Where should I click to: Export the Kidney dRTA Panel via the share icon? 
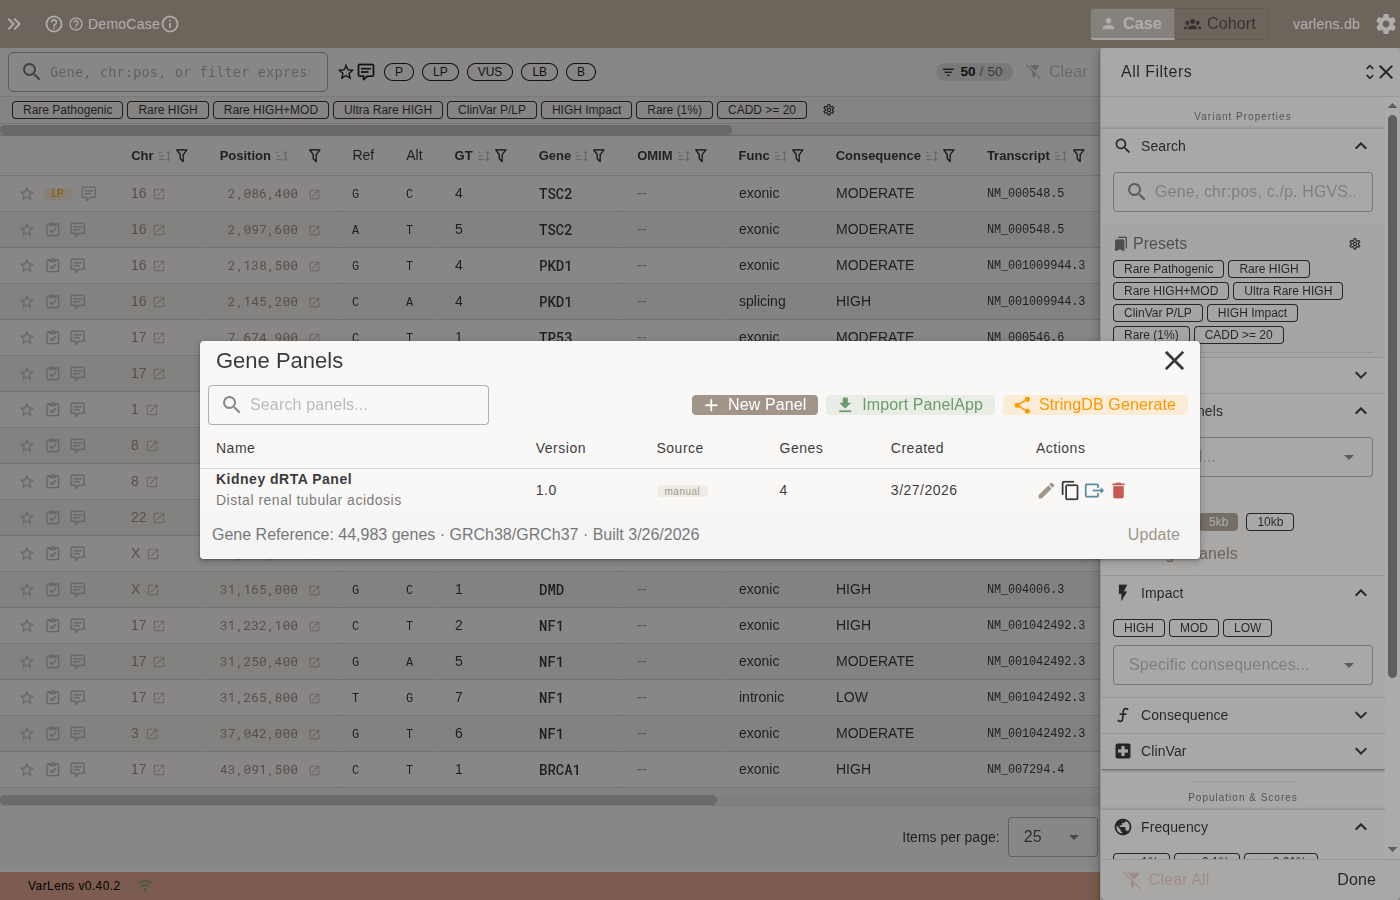click(x=1094, y=490)
